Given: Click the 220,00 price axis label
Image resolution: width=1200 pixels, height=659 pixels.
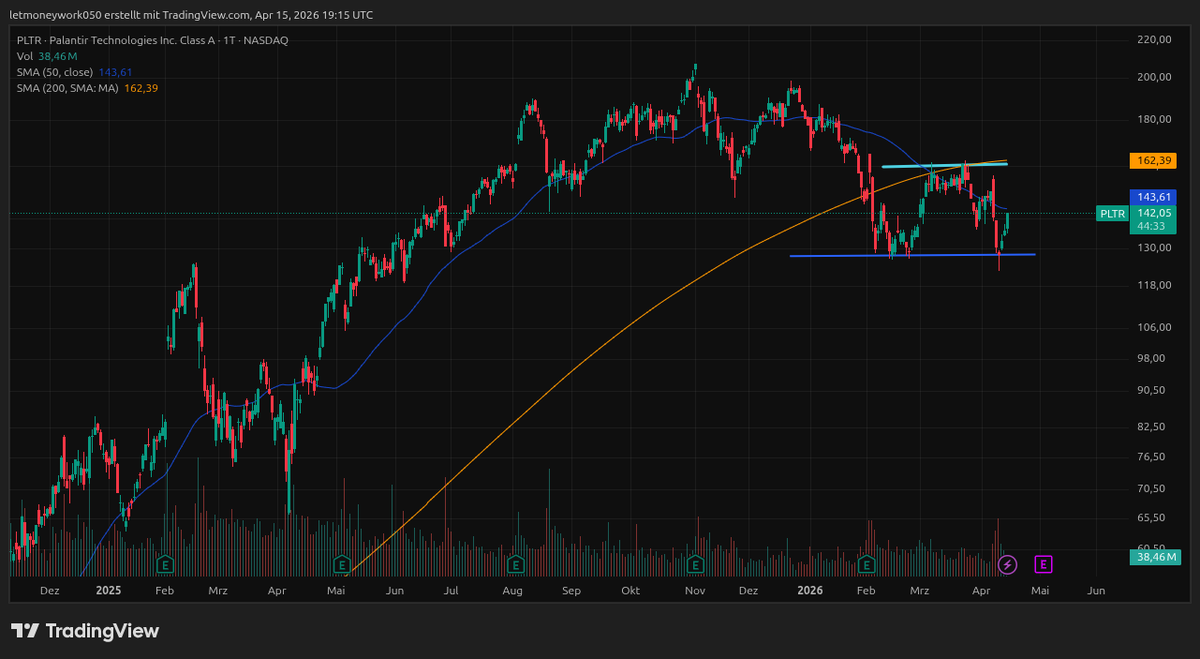Looking at the screenshot, I should [1153, 40].
